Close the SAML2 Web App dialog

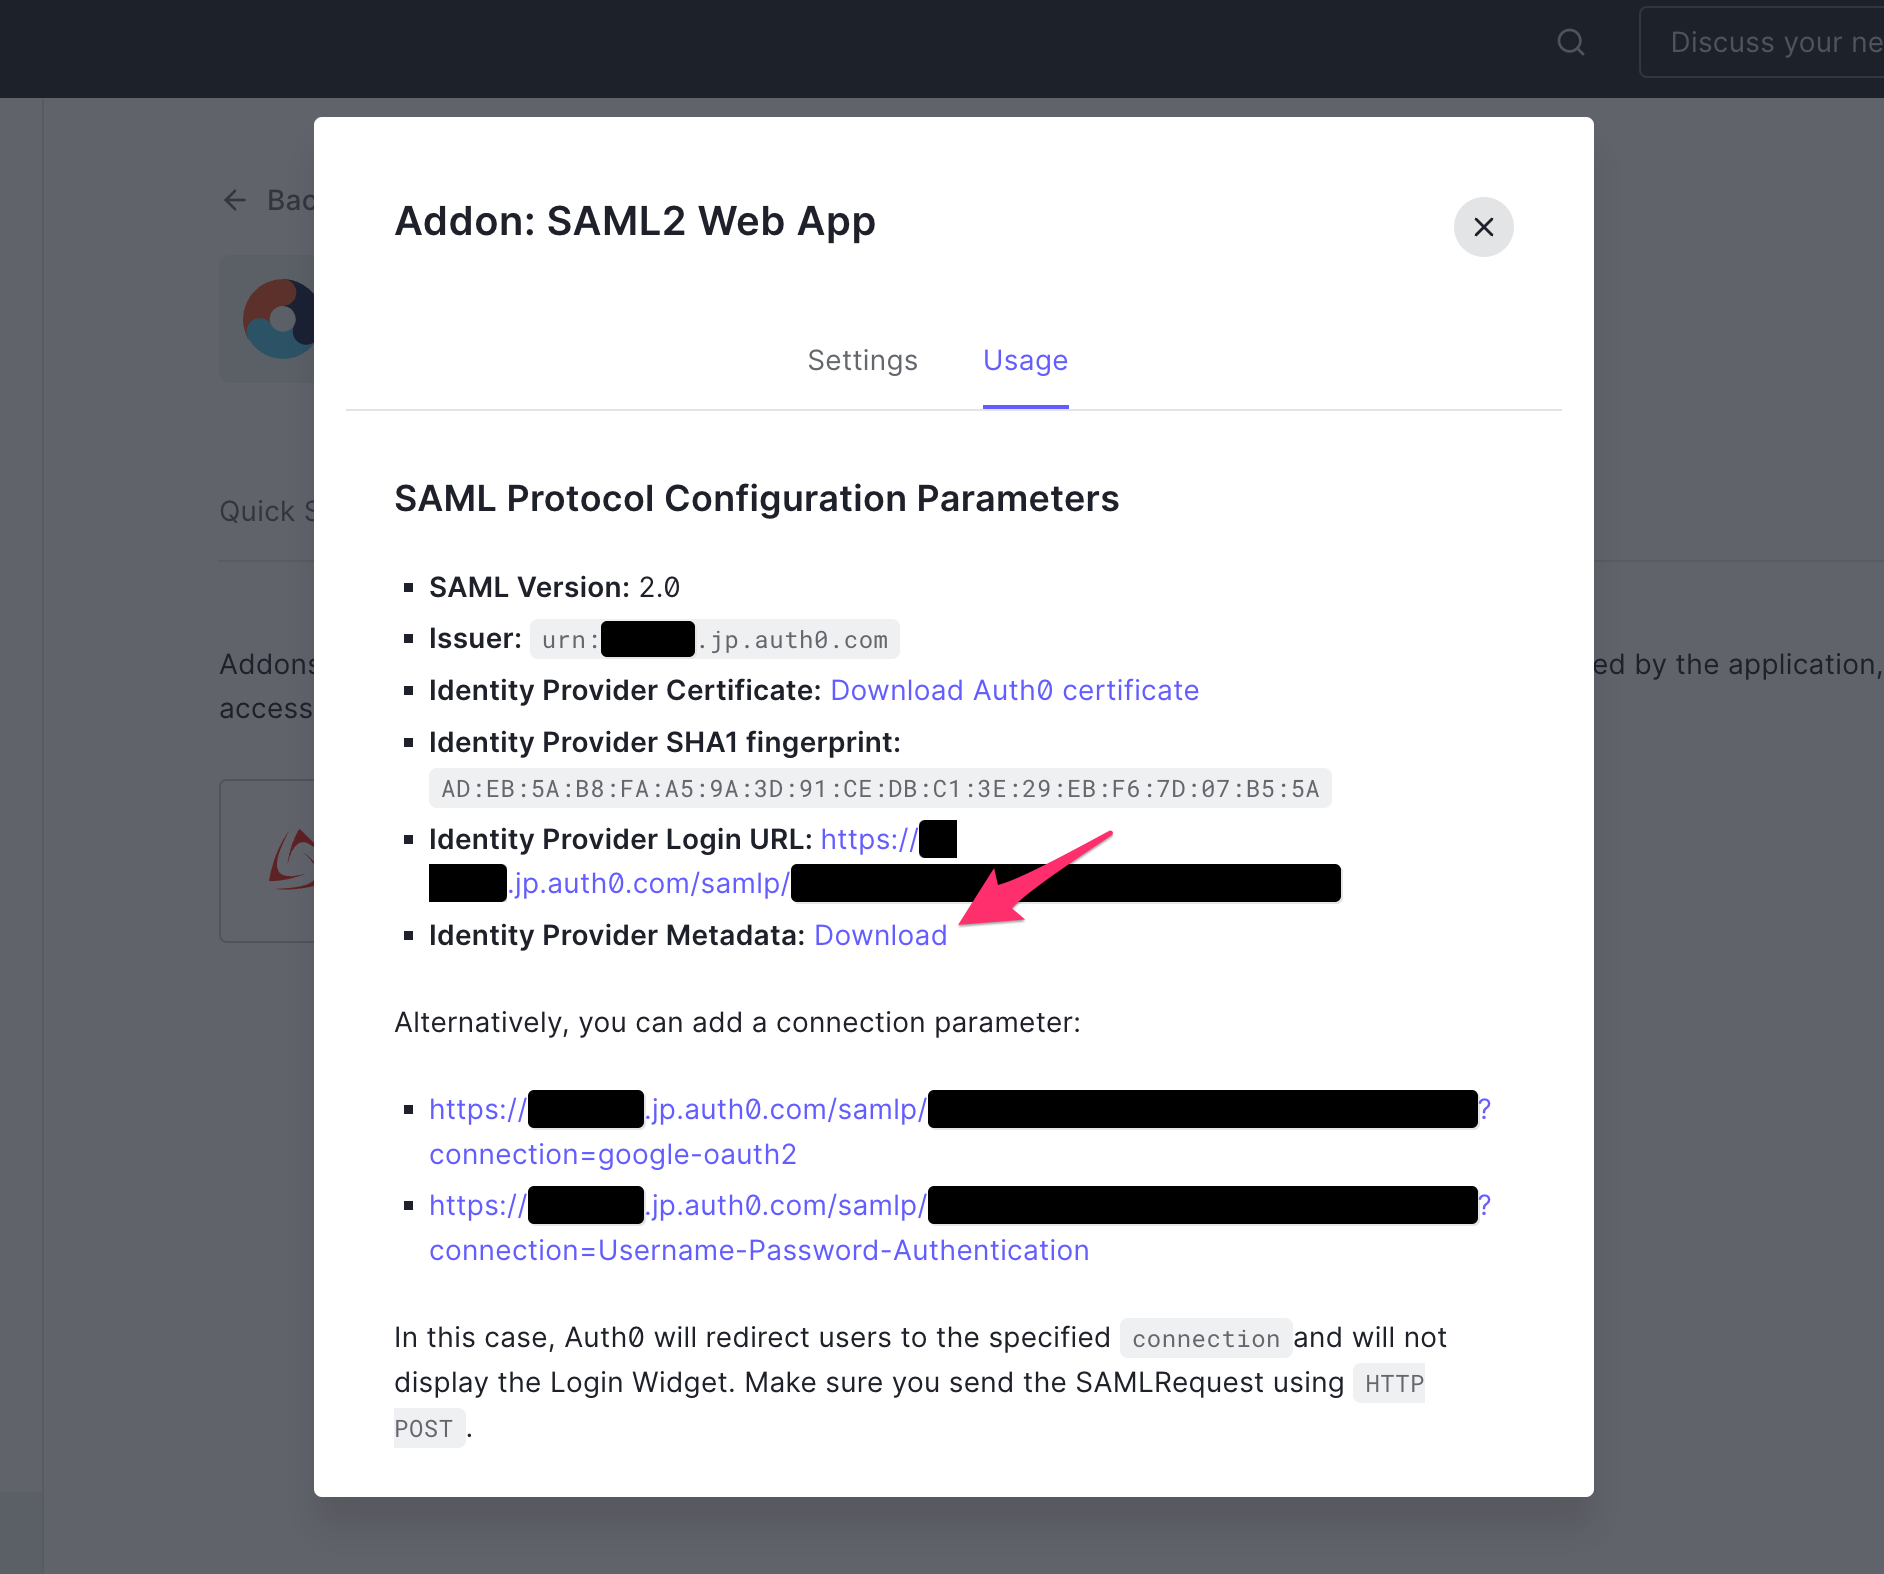[x=1483, y=227]
